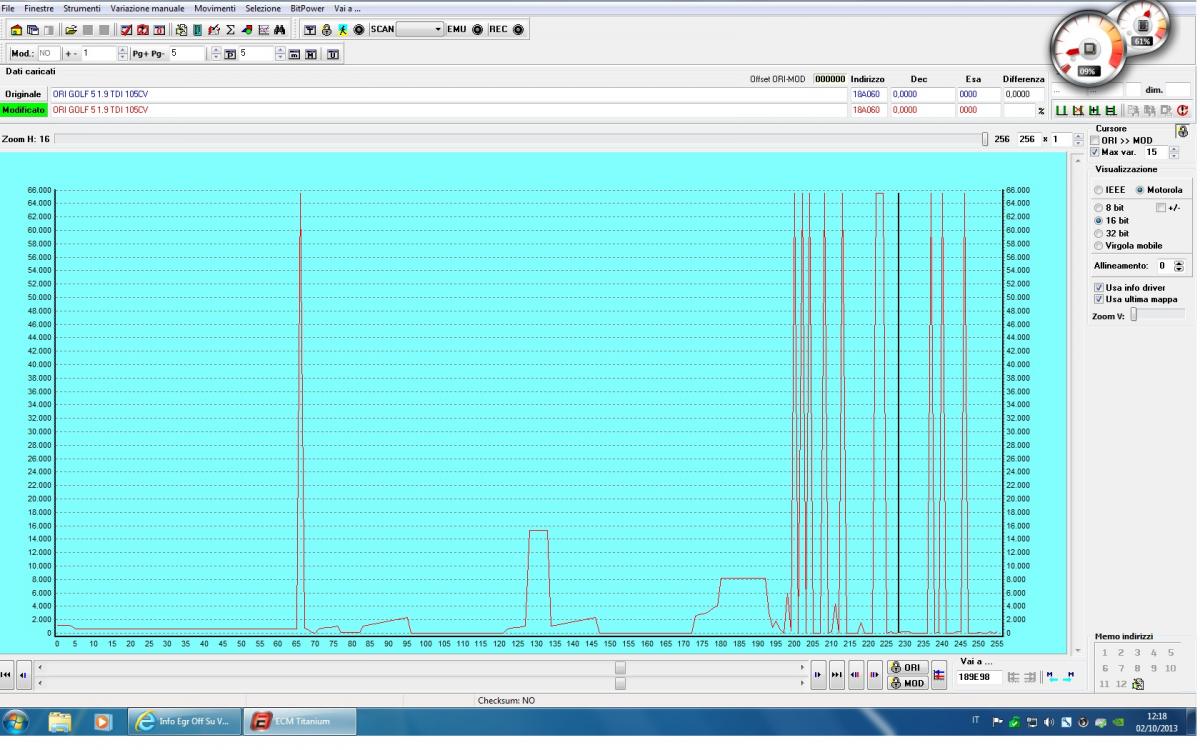Click the green book icon in toolbar
The width and height of the screenshot is (1200, 750).
[197, 30]
